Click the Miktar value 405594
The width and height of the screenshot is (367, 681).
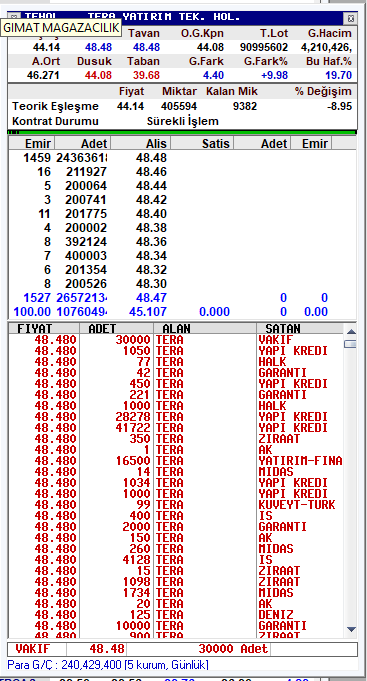point(179,106)
